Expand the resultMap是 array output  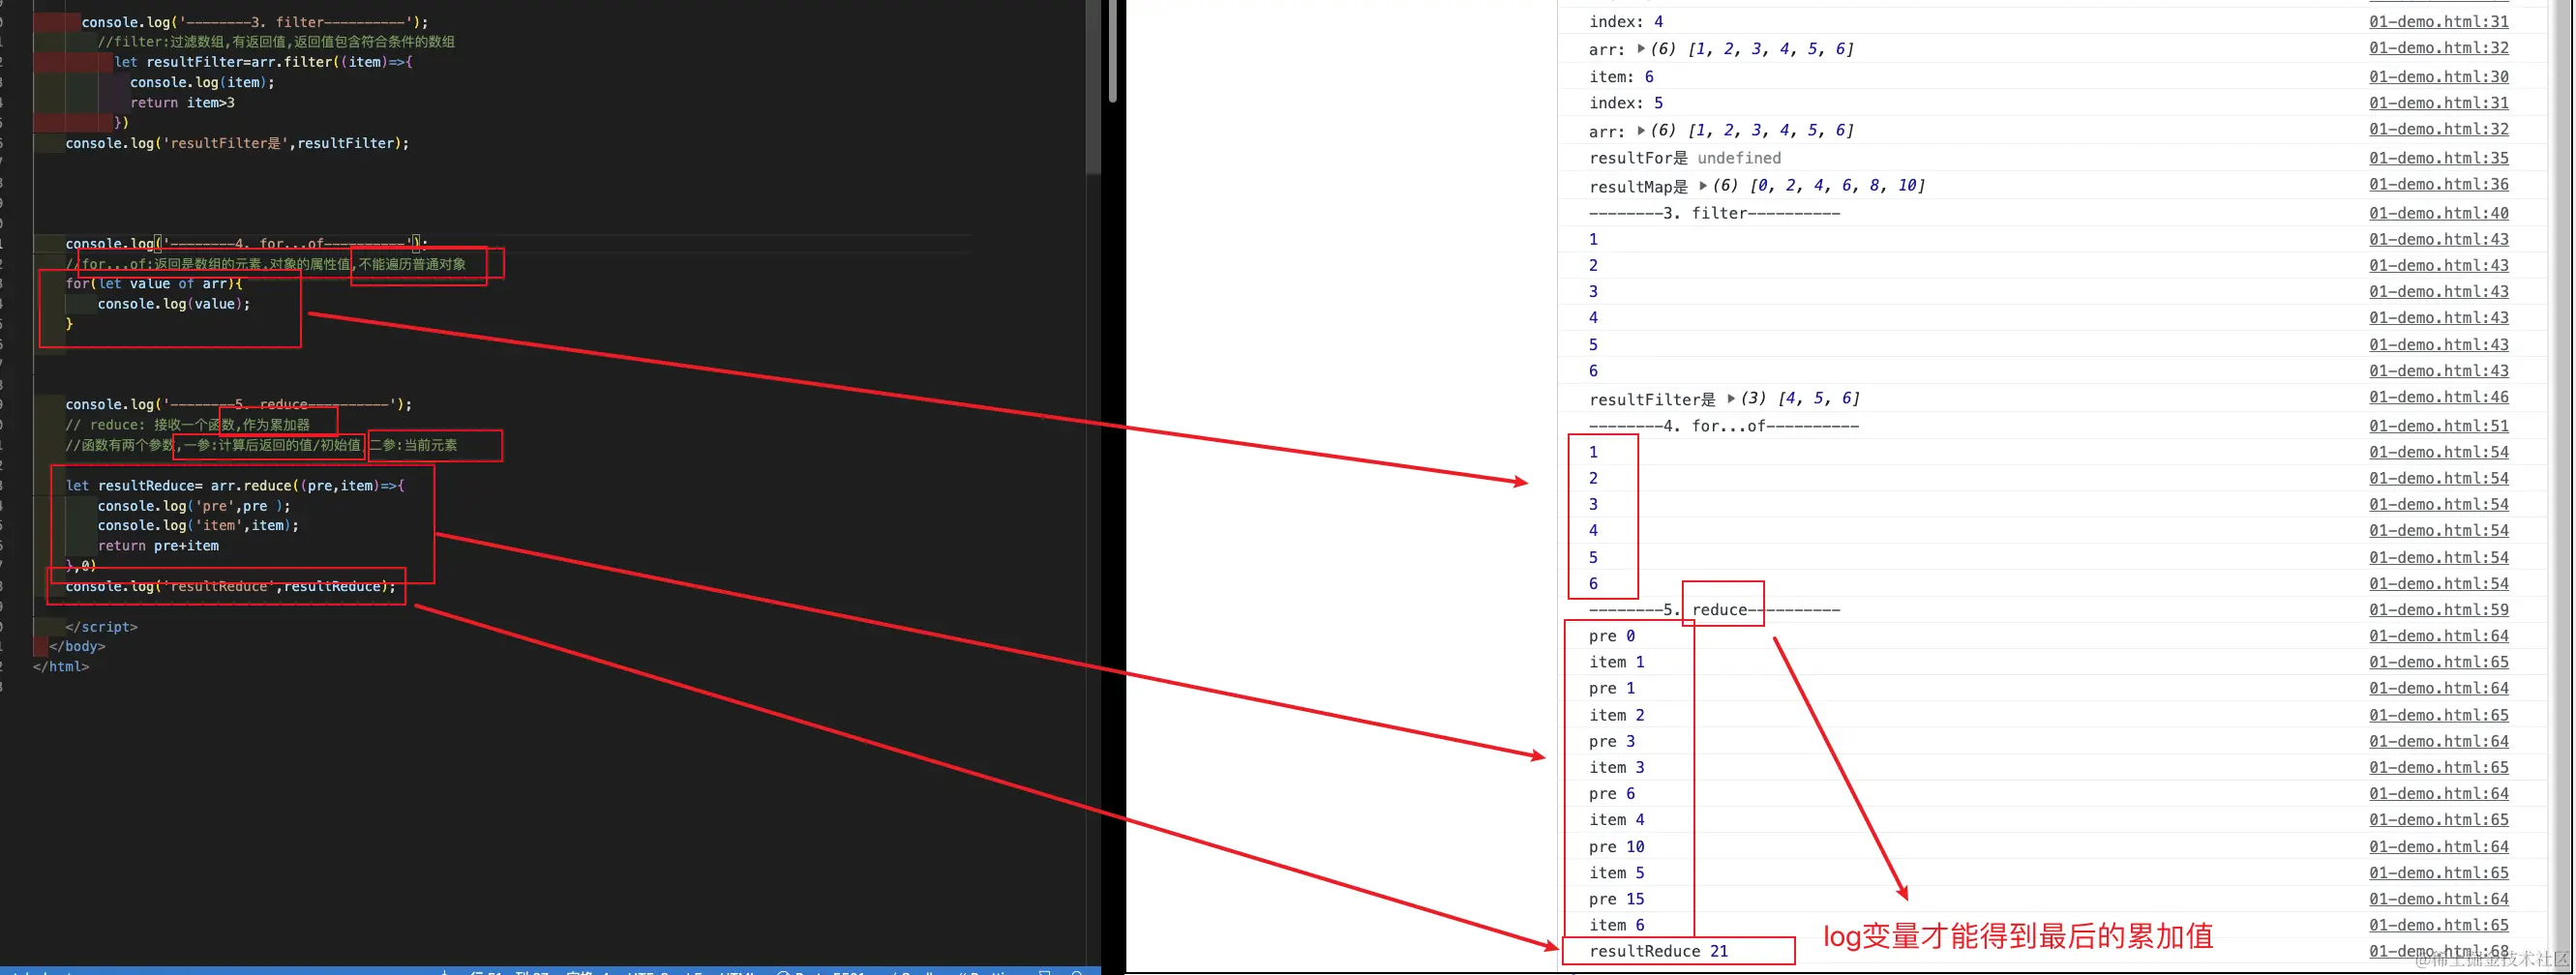1703,185
